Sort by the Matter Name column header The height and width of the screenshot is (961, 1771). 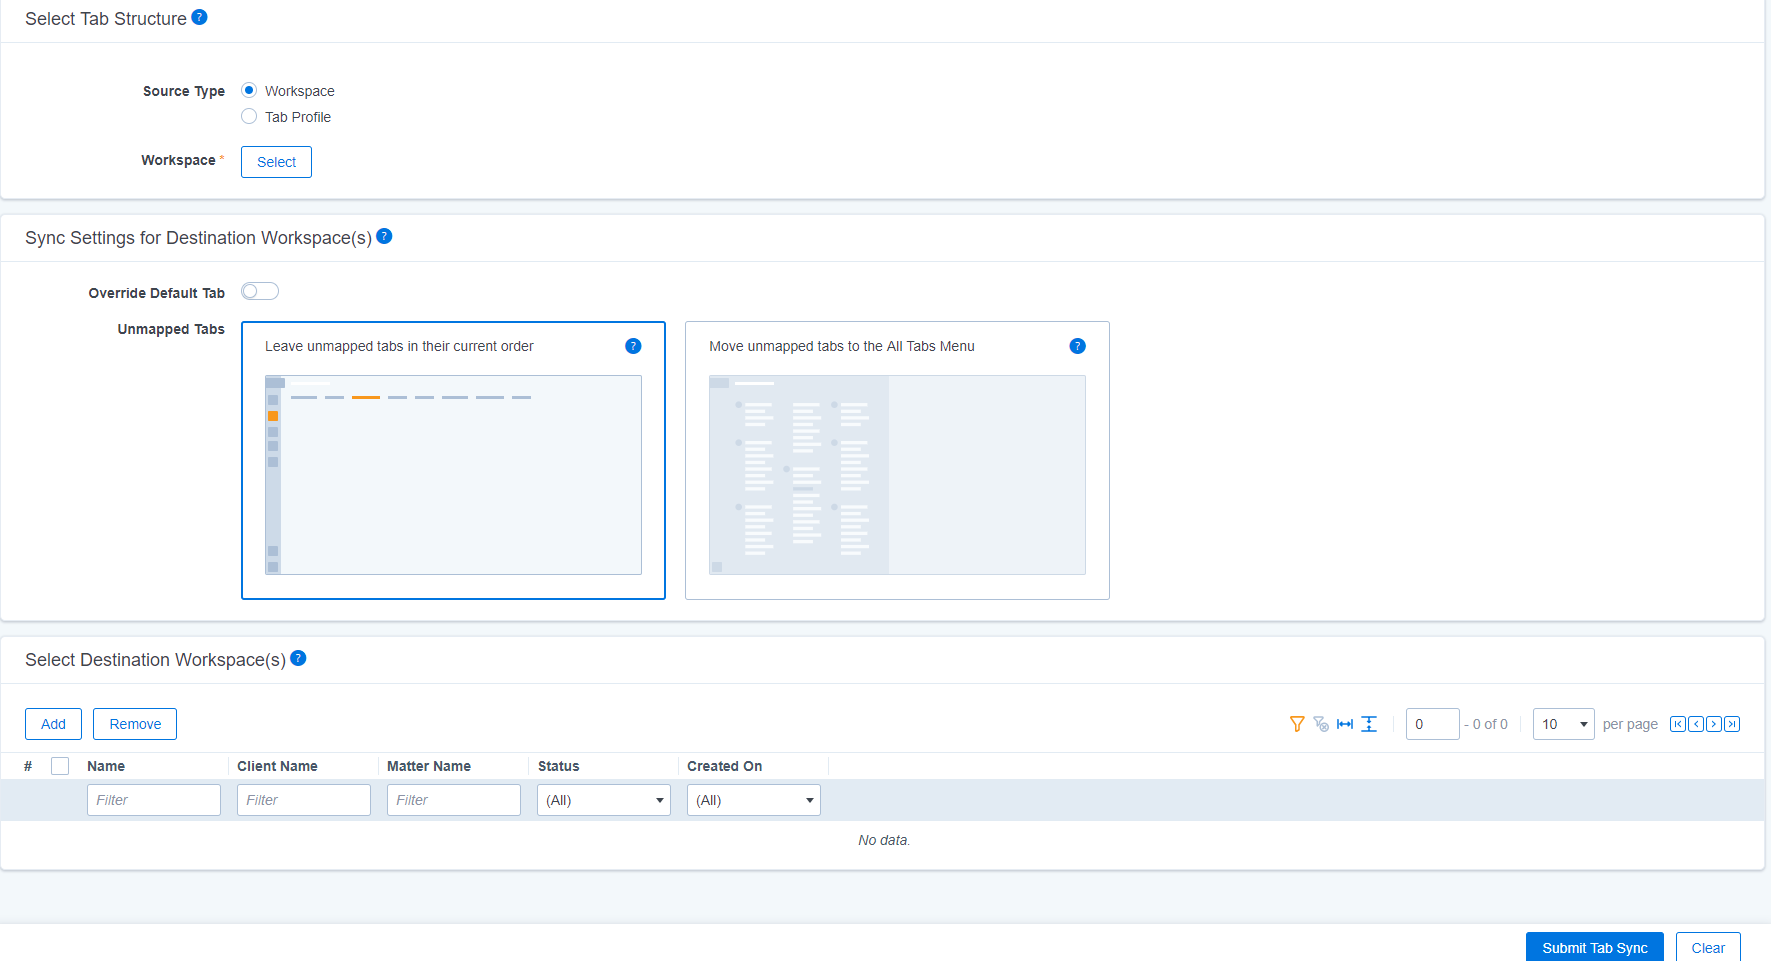[x=429, y=766]
